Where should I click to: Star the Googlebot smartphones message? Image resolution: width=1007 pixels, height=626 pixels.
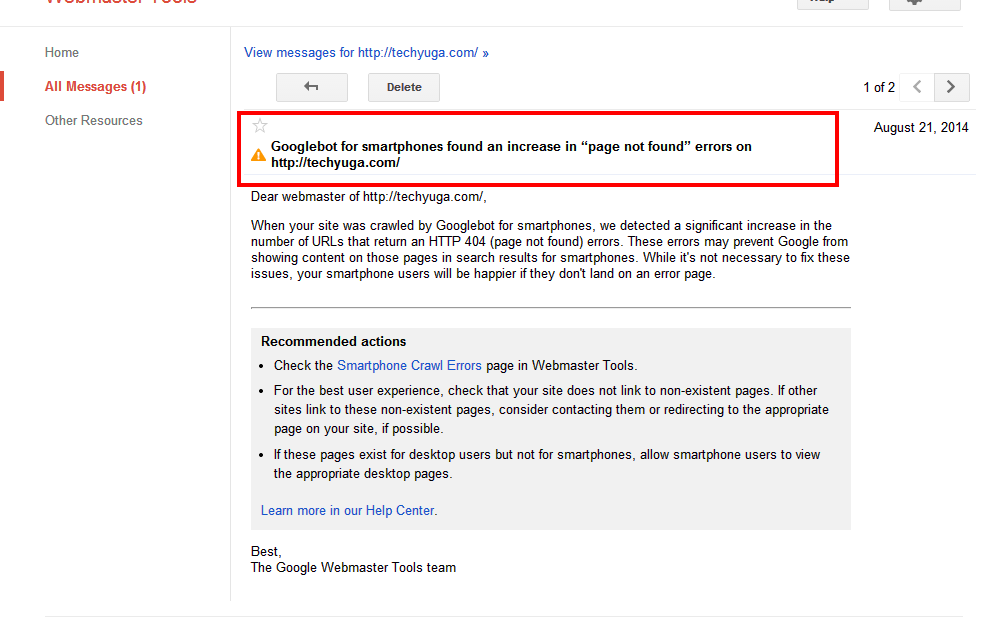(x=259, y=126)
